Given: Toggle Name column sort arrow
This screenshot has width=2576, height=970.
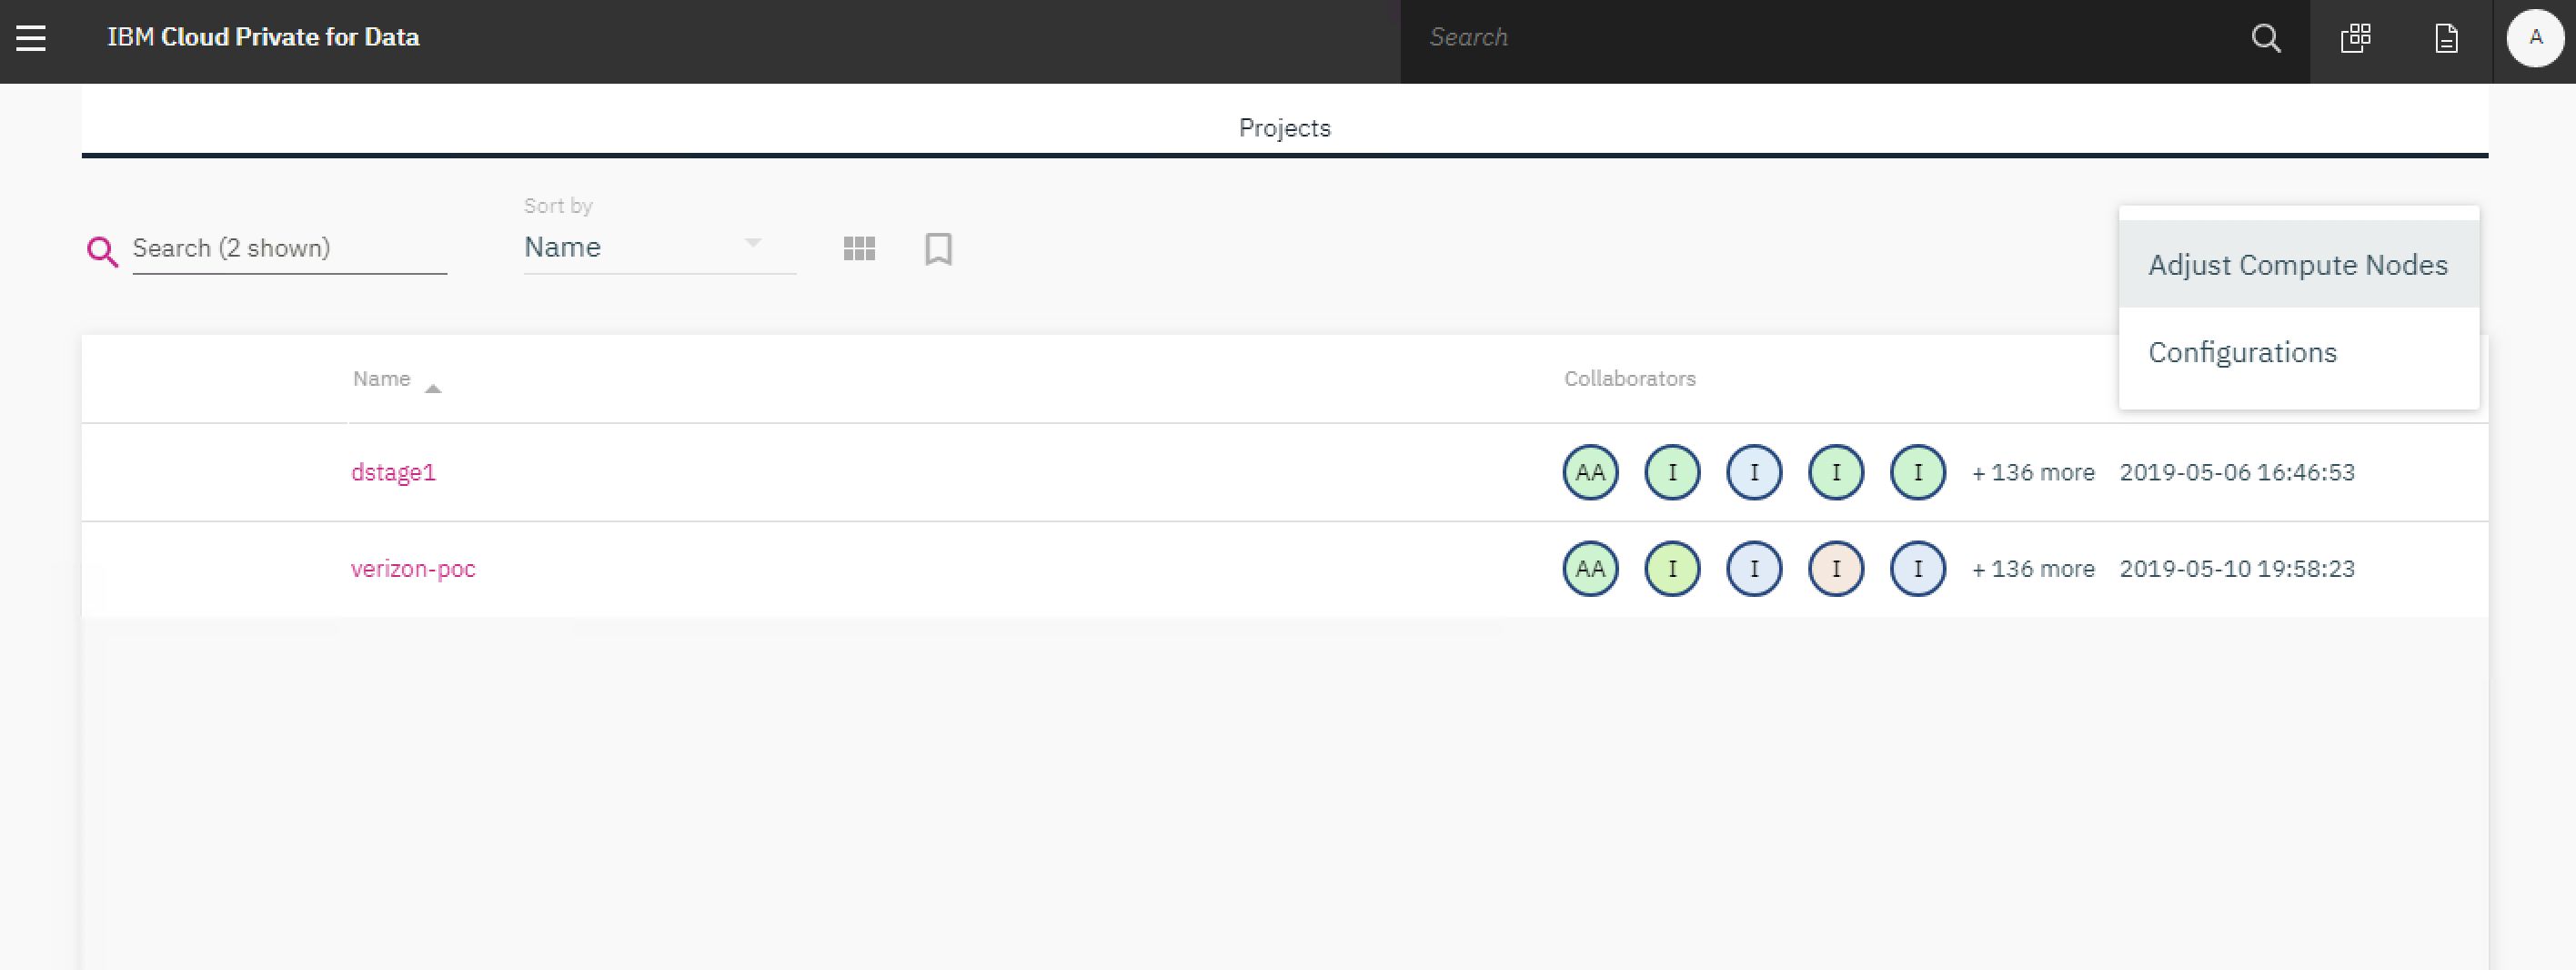Looking at the screenshot, I should pyautogui.click(x=433, y=388).
